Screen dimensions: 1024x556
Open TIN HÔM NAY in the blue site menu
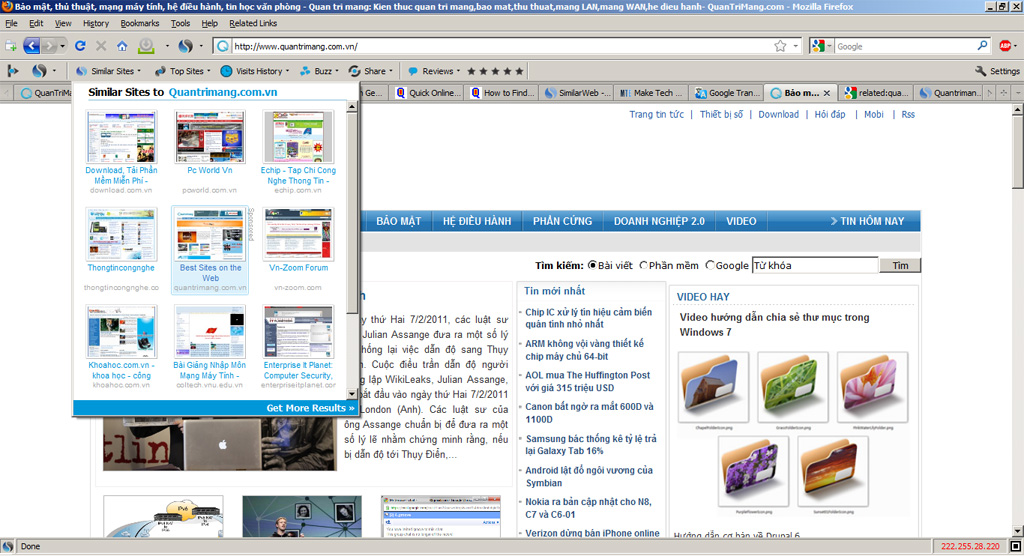867,221
